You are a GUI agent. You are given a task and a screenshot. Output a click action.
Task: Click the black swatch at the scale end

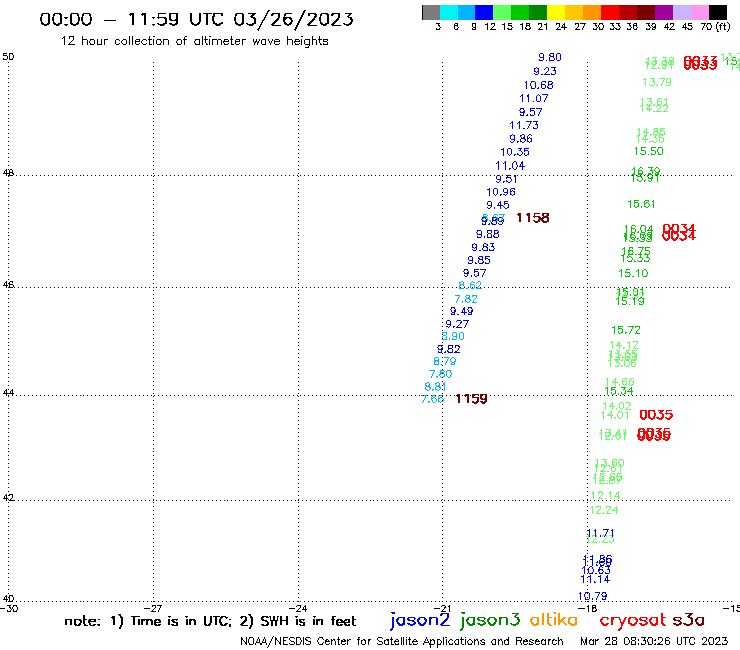(717, 12)
